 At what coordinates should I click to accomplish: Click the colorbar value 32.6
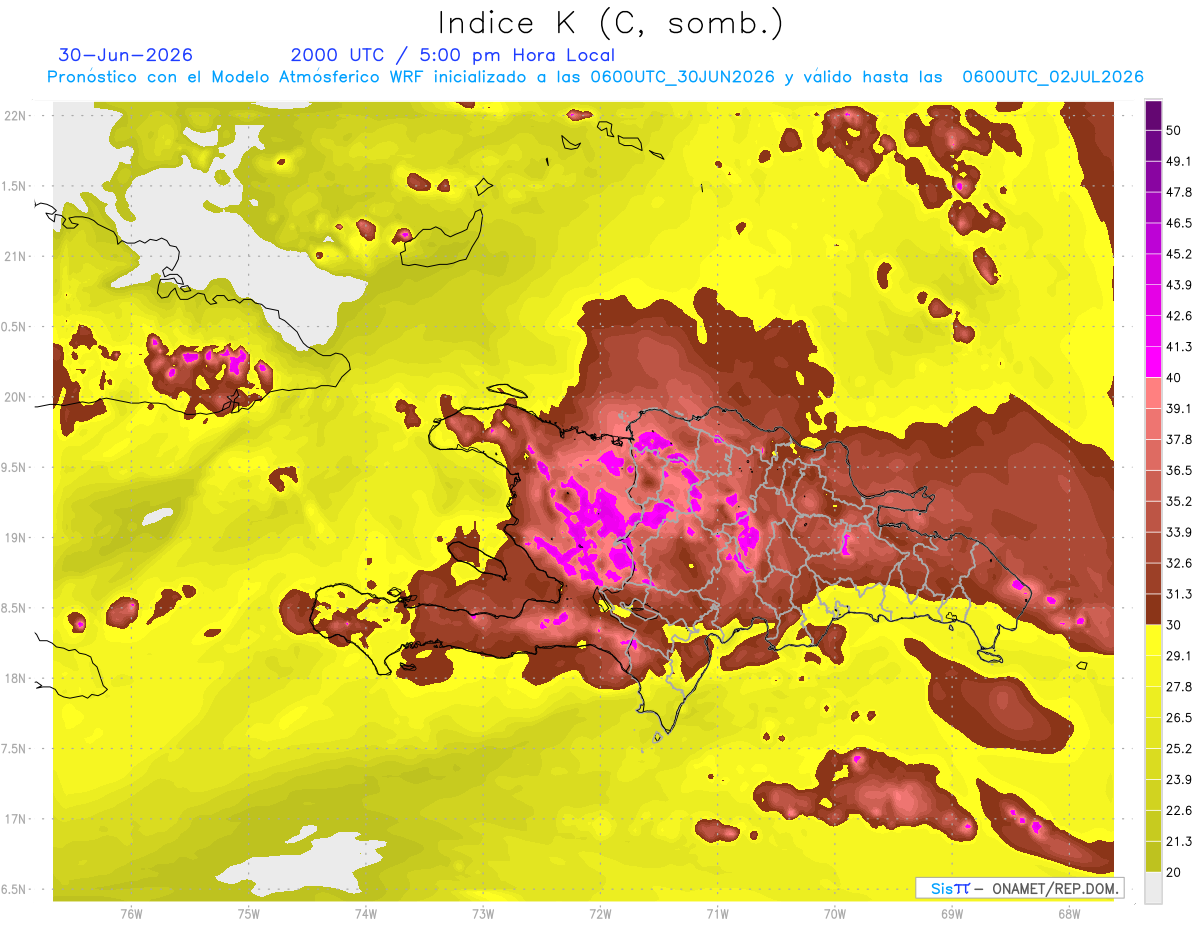[1178, 563]
